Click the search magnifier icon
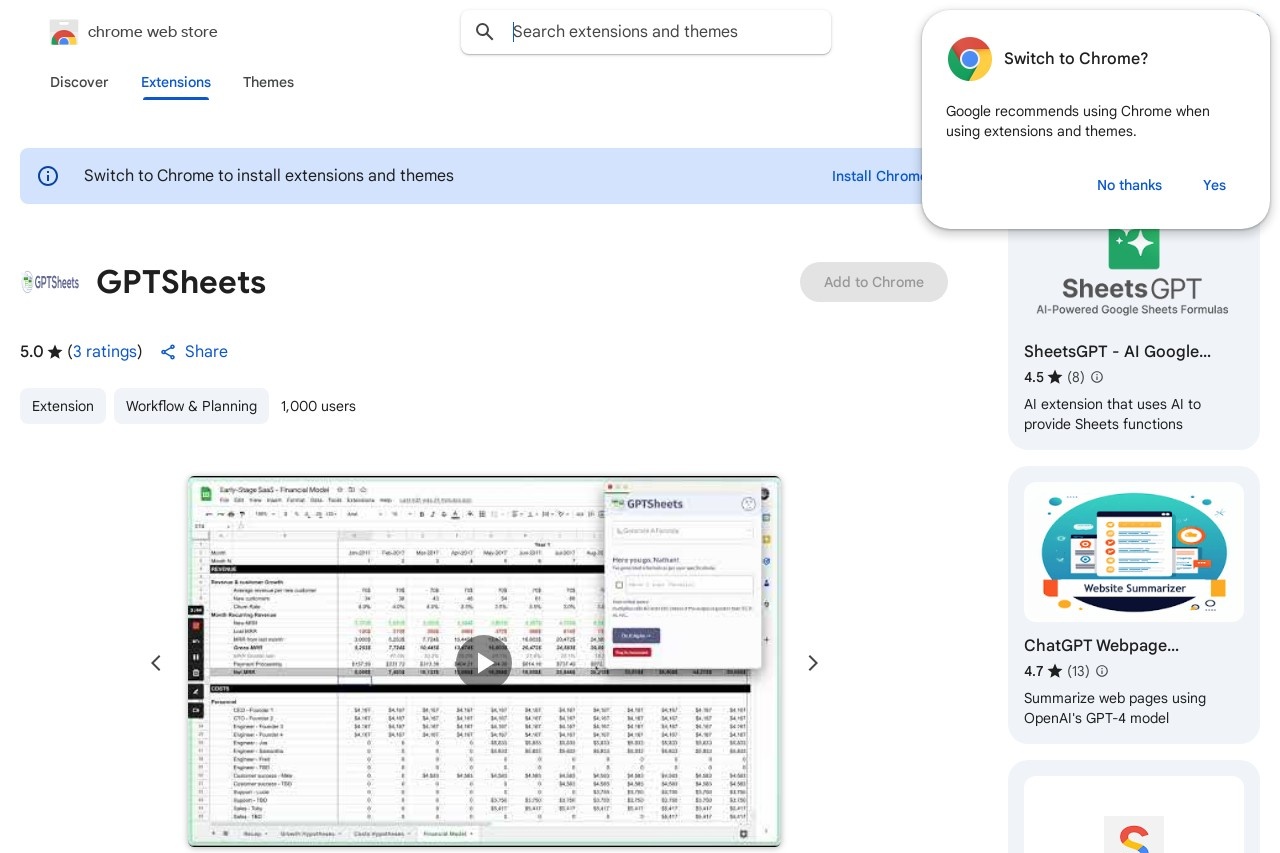This screenshot has height=853, width=1280. 485,32
